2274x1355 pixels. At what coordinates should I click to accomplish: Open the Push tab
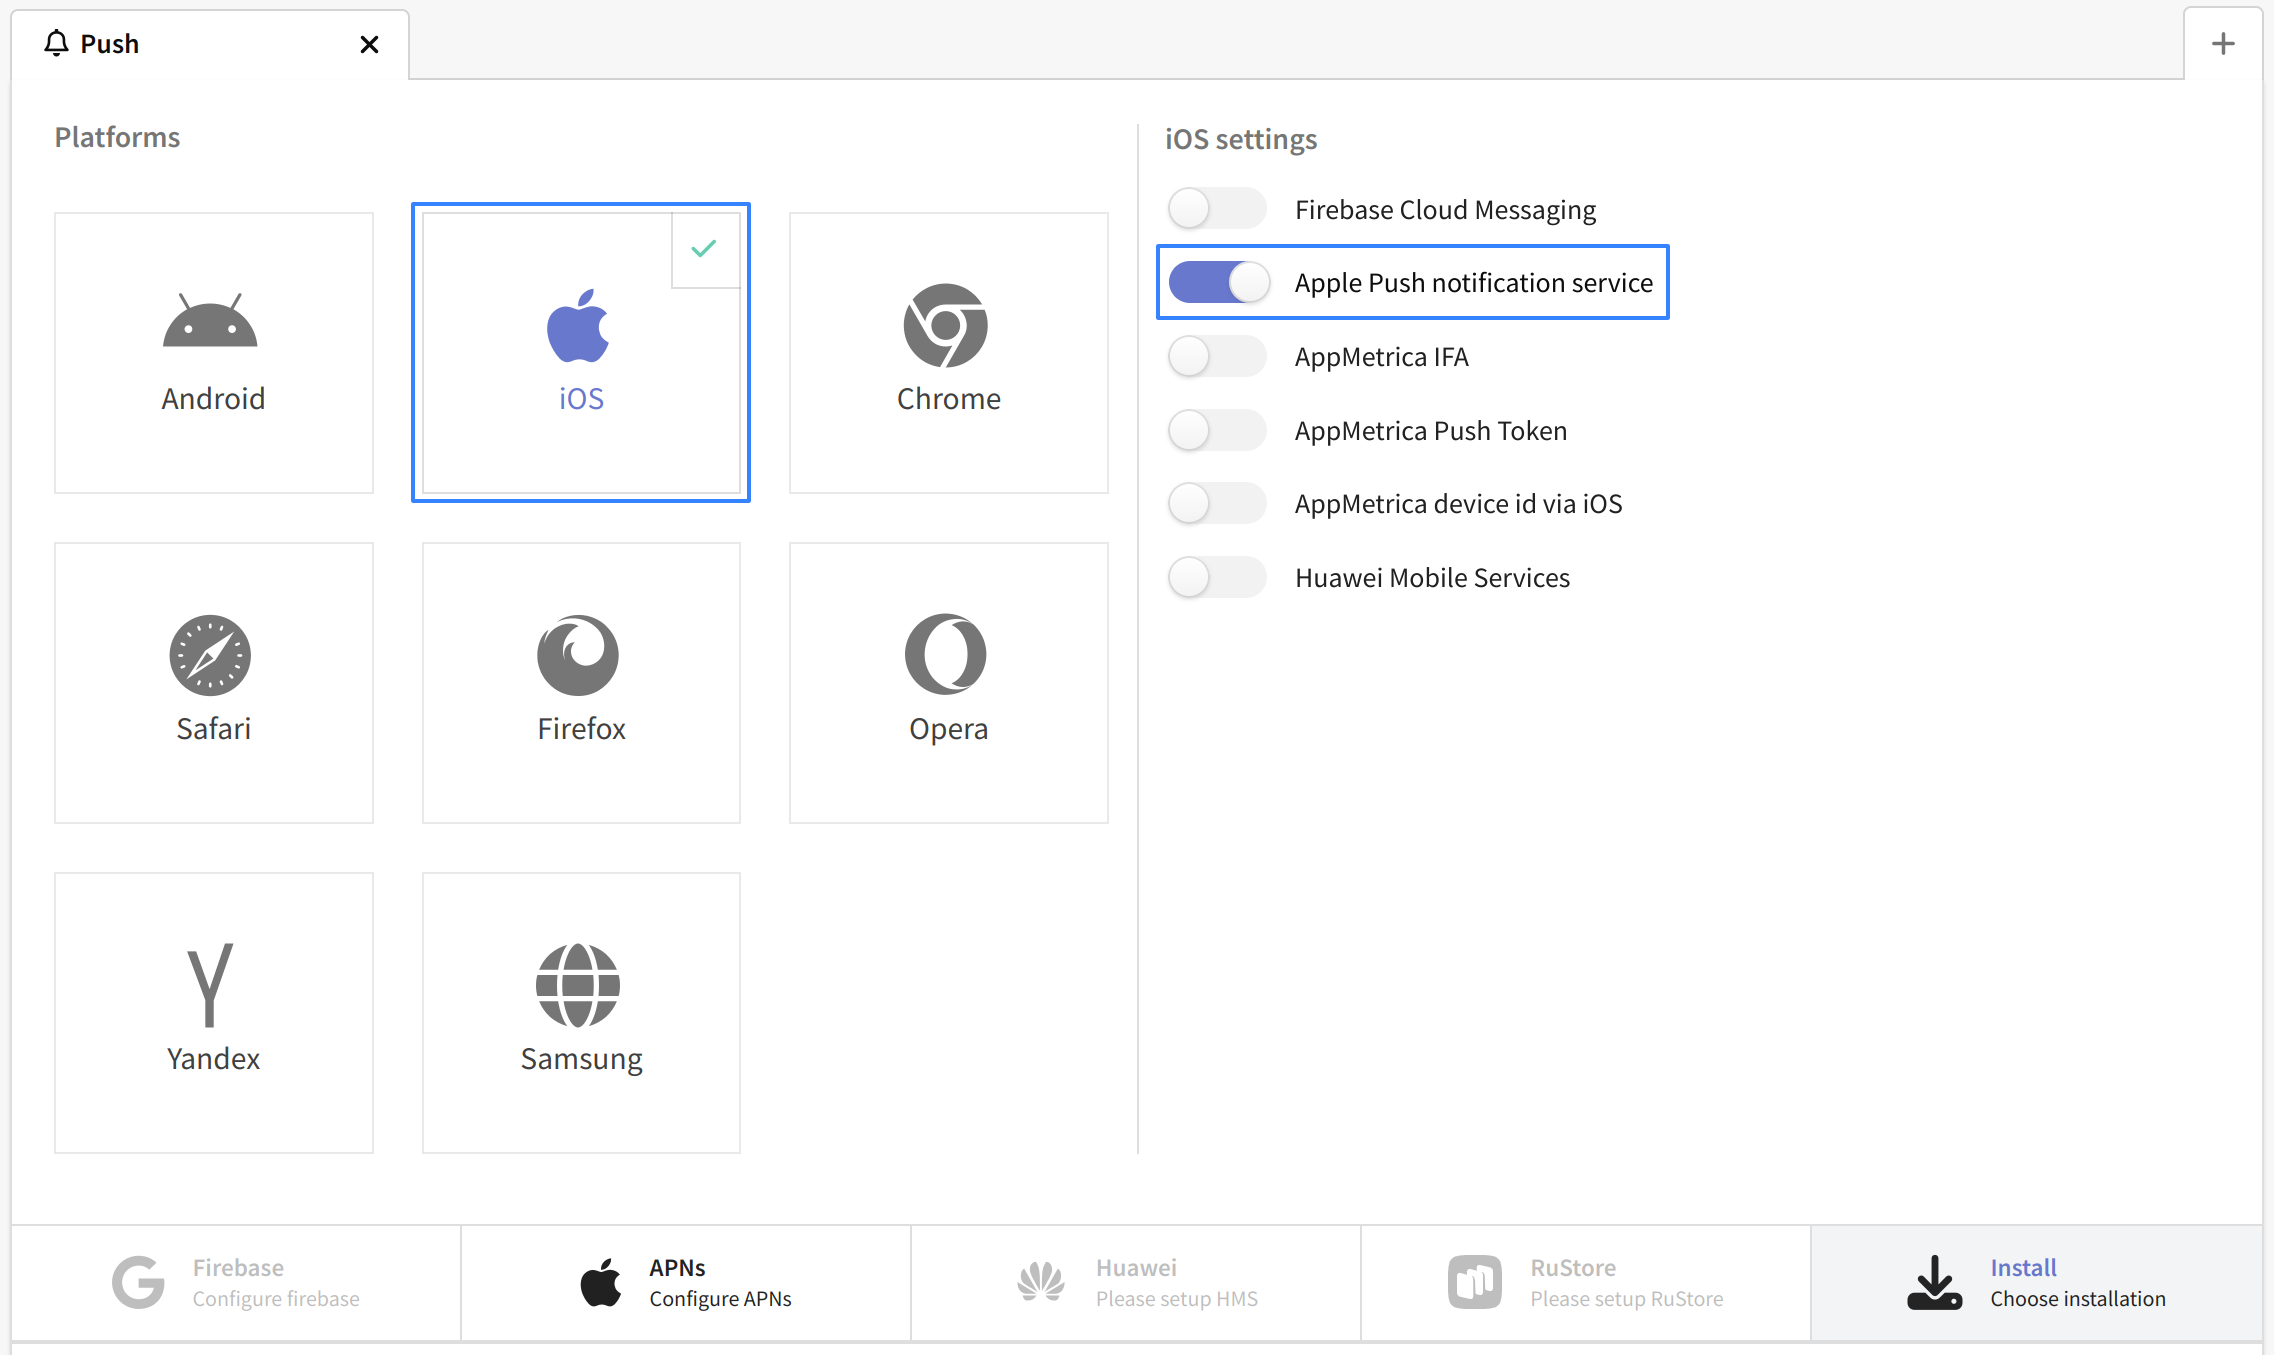(x=210, y=44)
